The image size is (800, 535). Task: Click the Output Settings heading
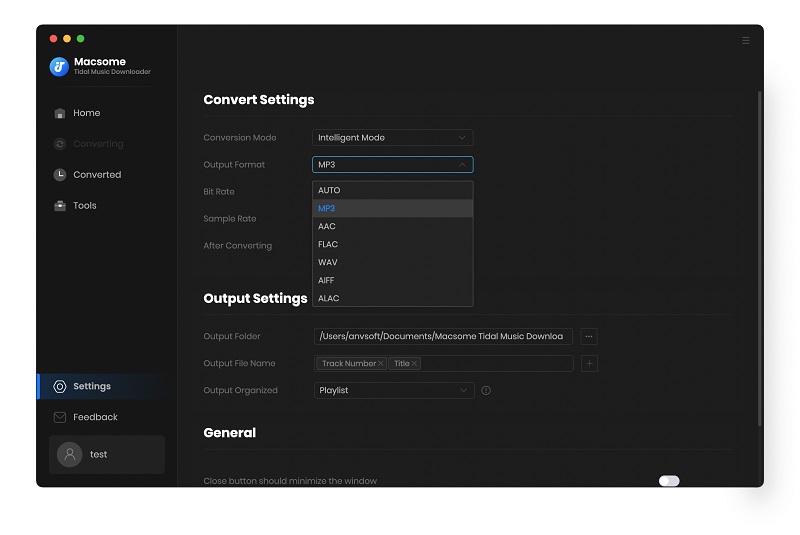pyautogui.click(x=255, y=298)
